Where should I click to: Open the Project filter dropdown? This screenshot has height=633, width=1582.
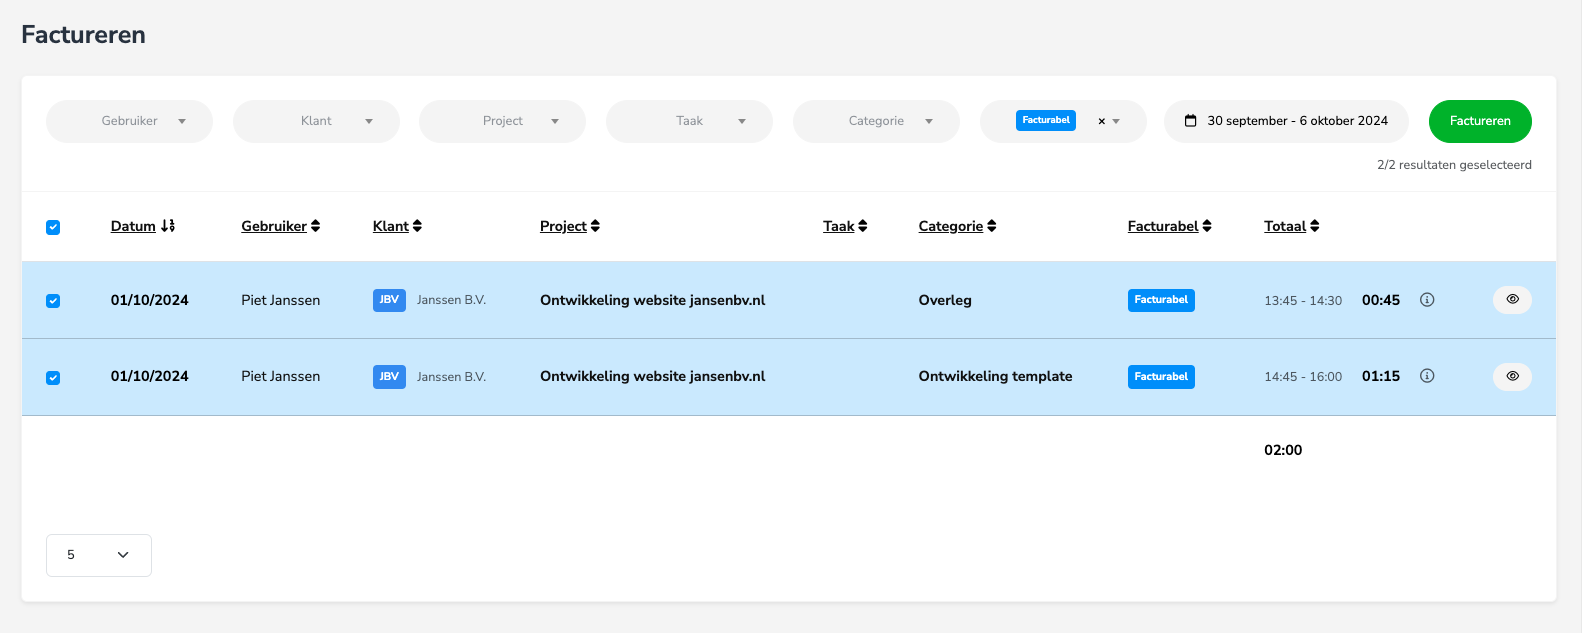502,121
